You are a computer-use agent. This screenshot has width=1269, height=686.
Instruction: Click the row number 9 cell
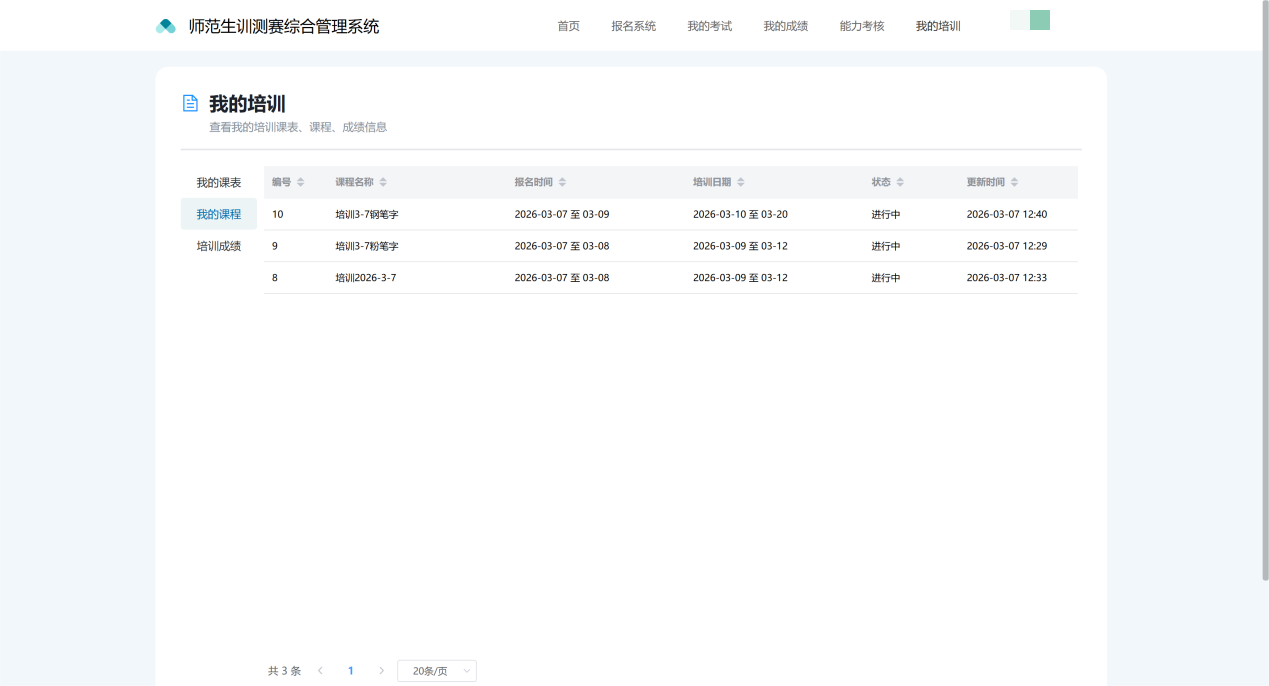[x=275, y=246]
